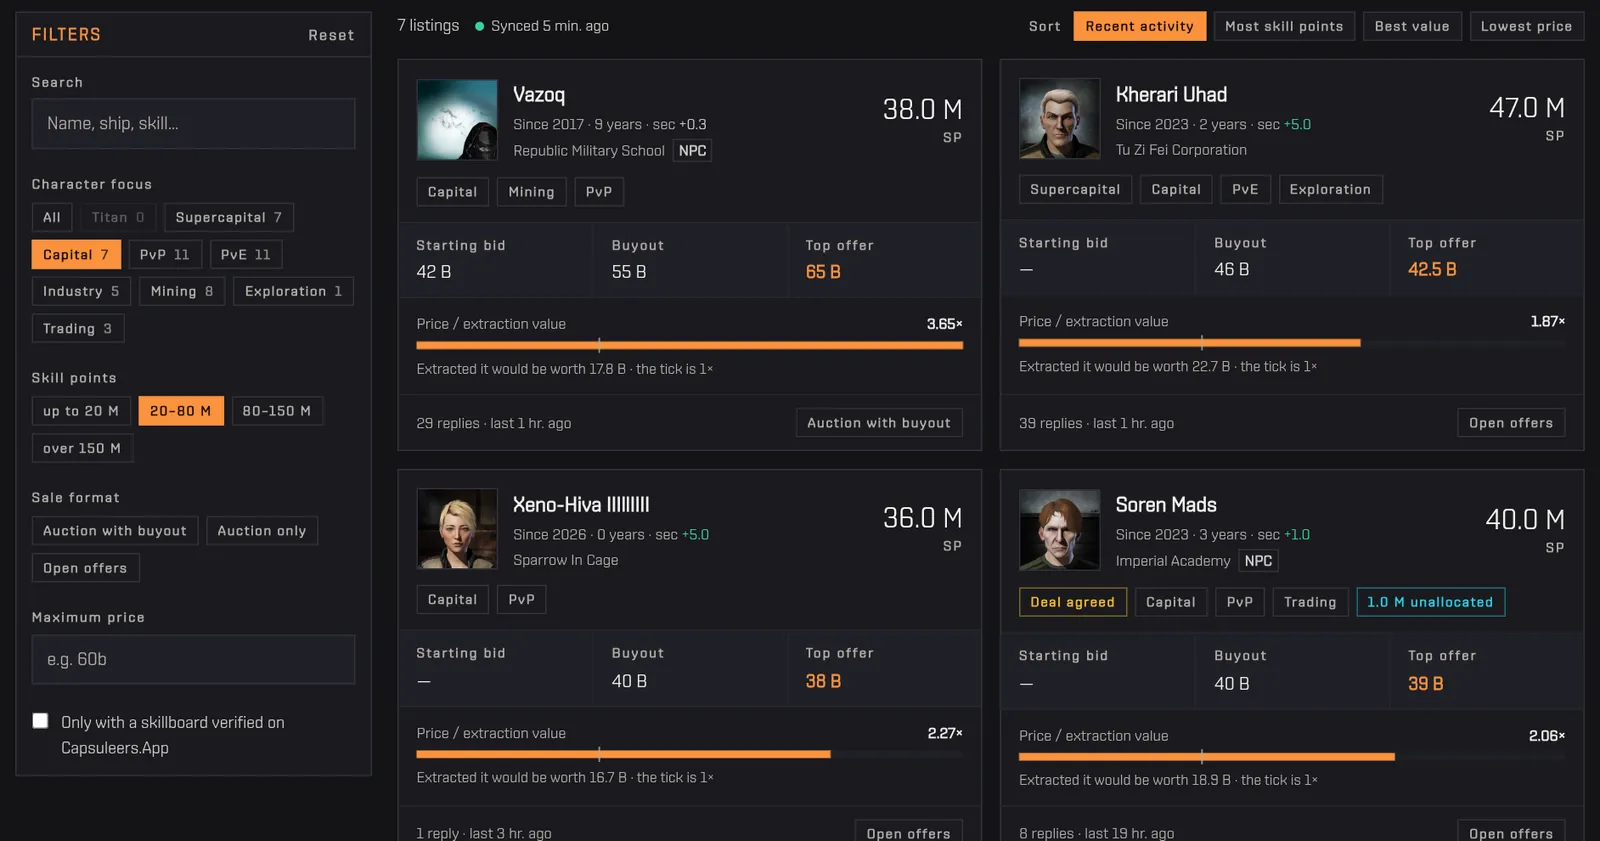This screenshot has height=841, width=1600.
Task: Deselect the 20-80 M skill range
Action: (181, 411)
